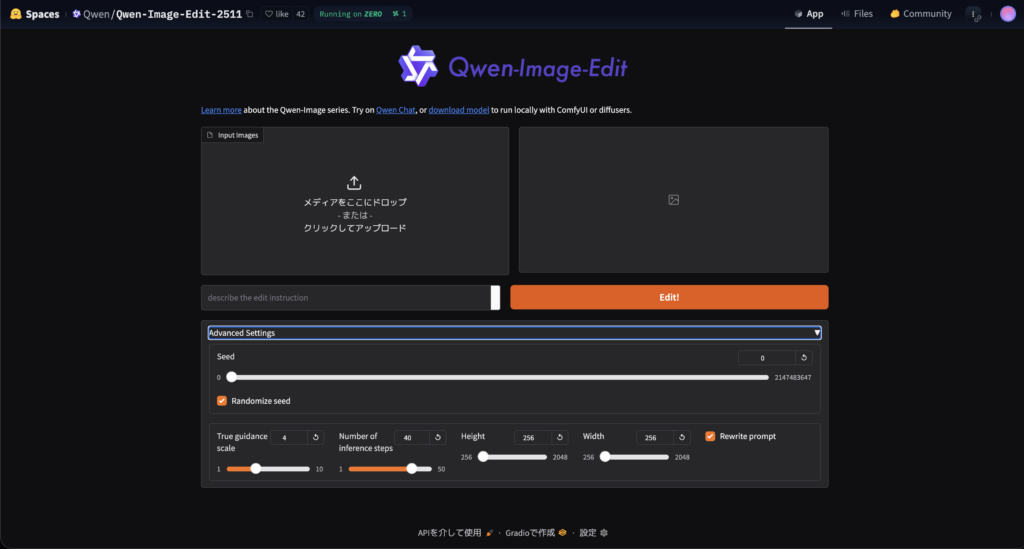This screenshot has width=1024, height=549.
Task: Reset the Width value to default
Action: pyautogui.click(x=682, y=437)
